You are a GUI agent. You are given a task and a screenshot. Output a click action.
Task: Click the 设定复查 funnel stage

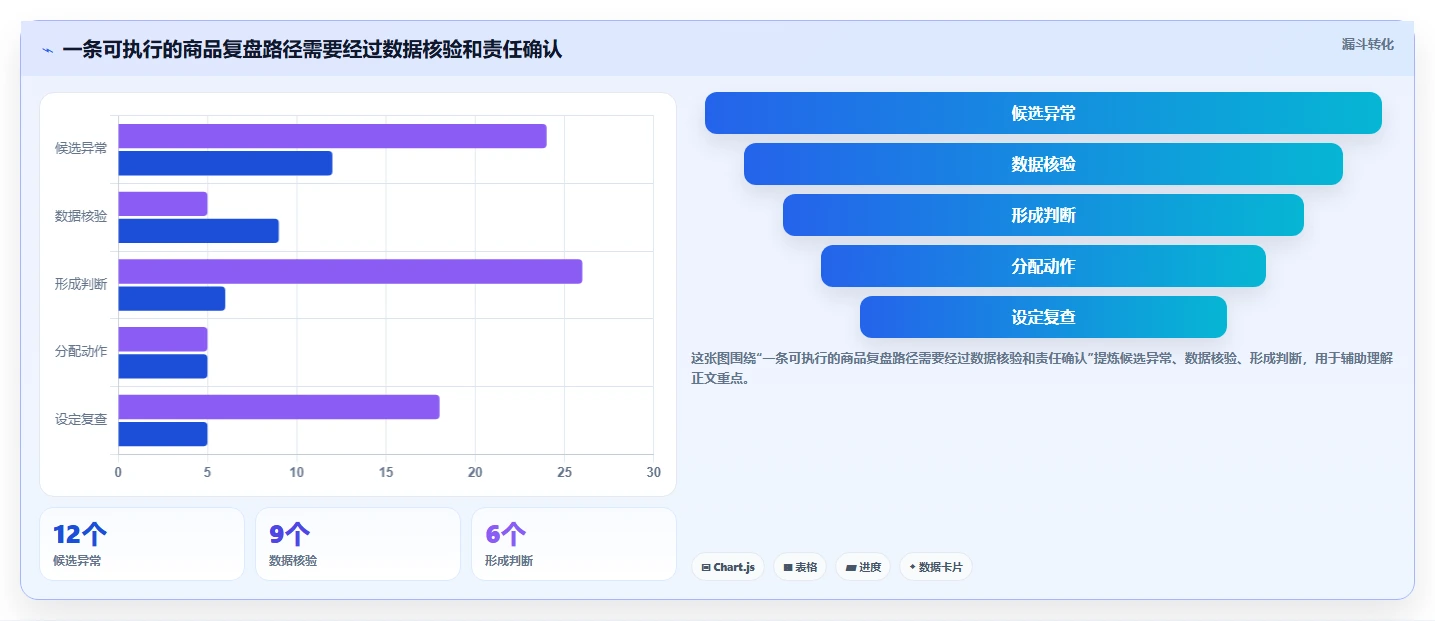[x=1043, y=317]
